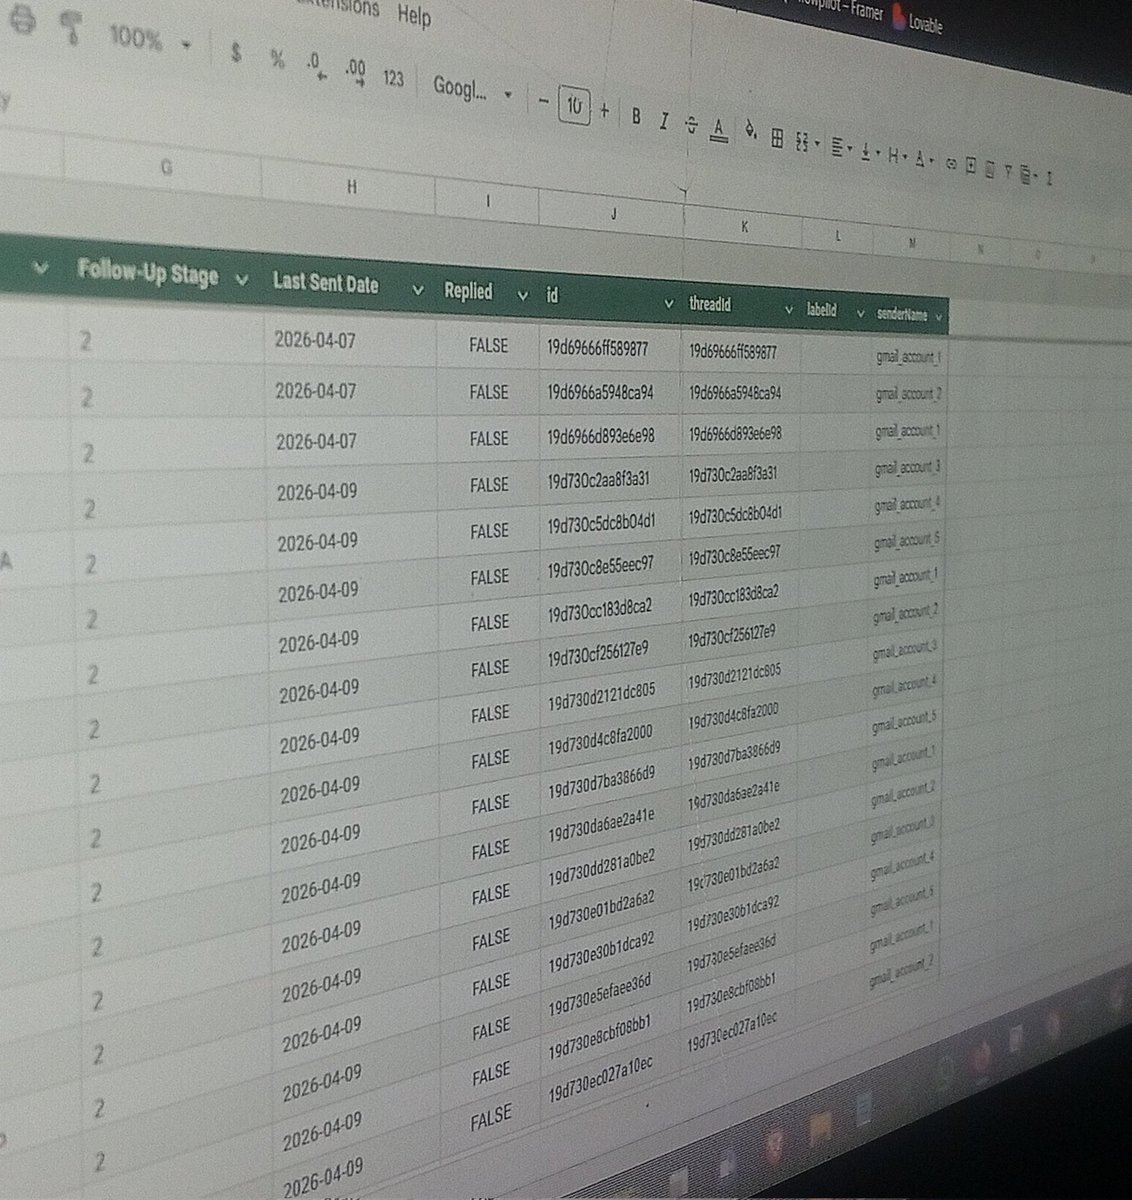1132x1200 pixels.
Task: Select column H header
Action: [351, 186]
